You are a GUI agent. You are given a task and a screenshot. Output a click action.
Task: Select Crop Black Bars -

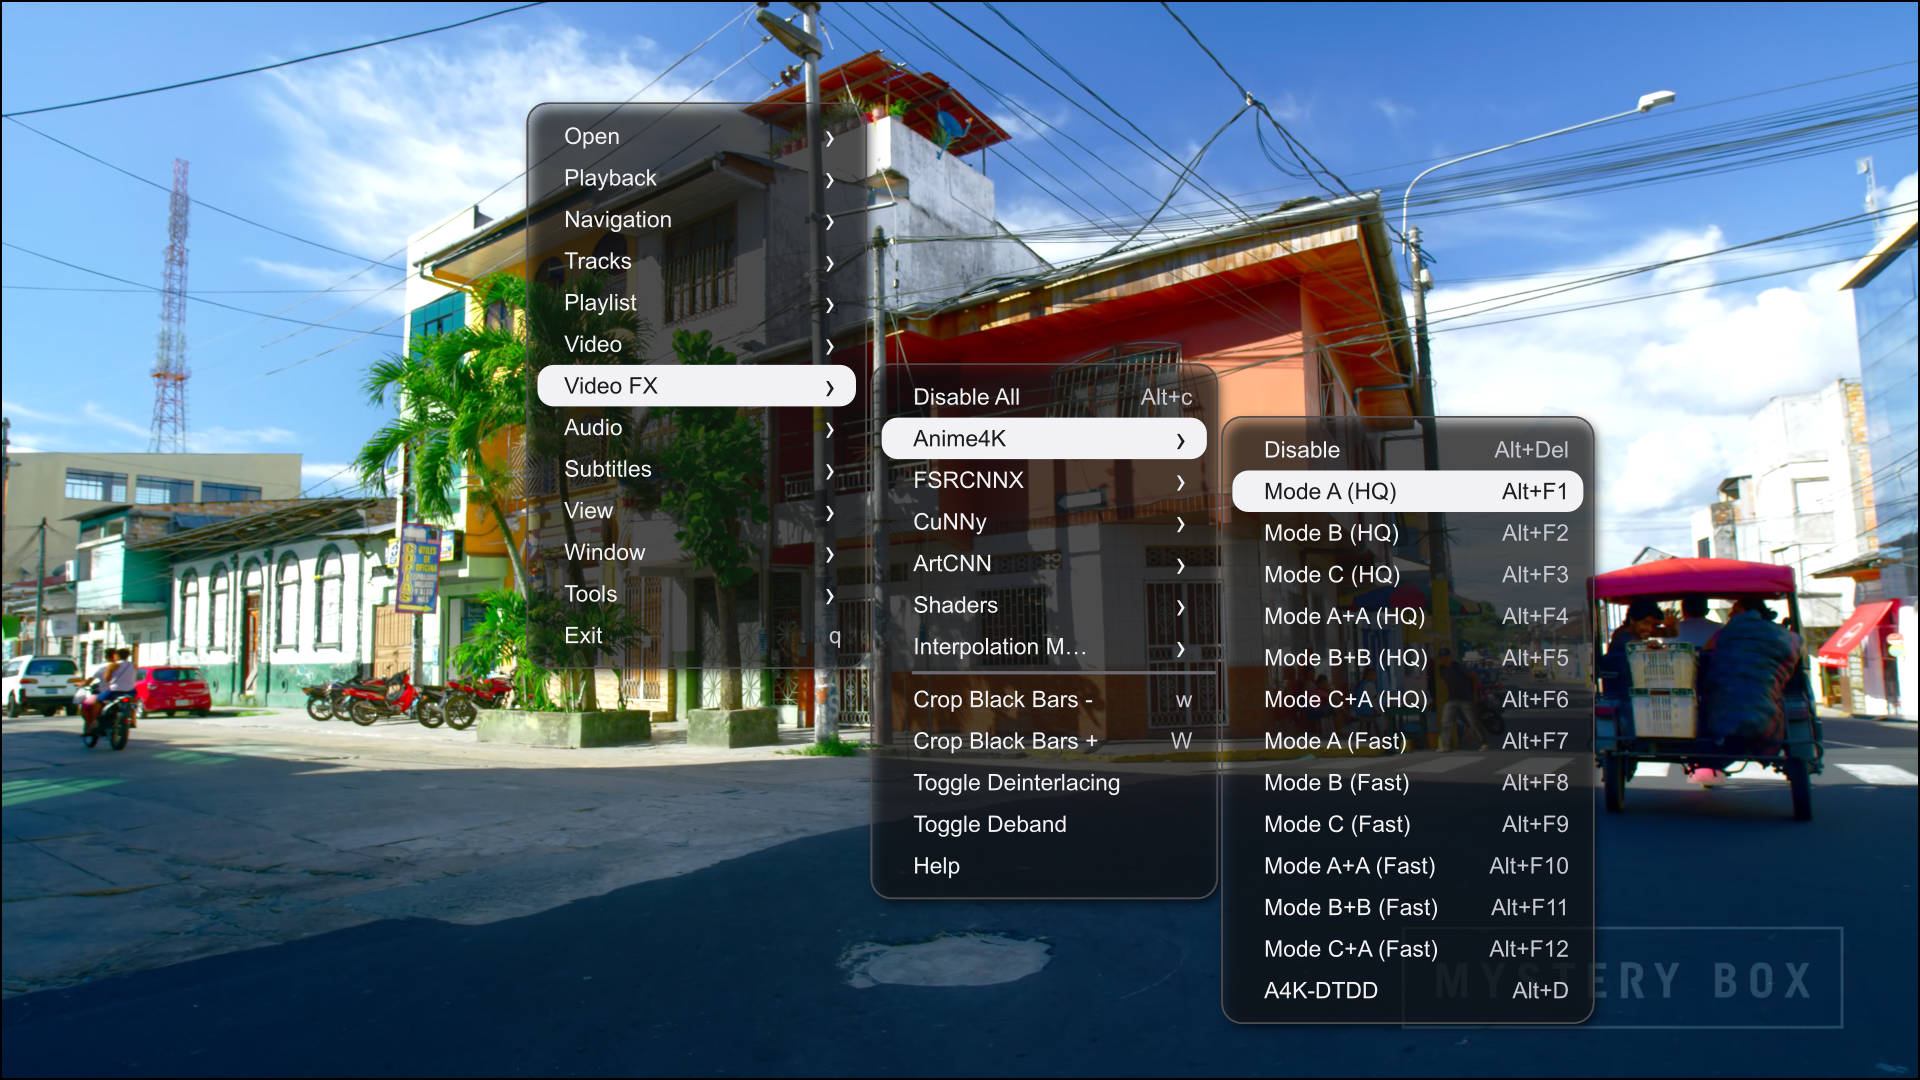(1044, 700)
